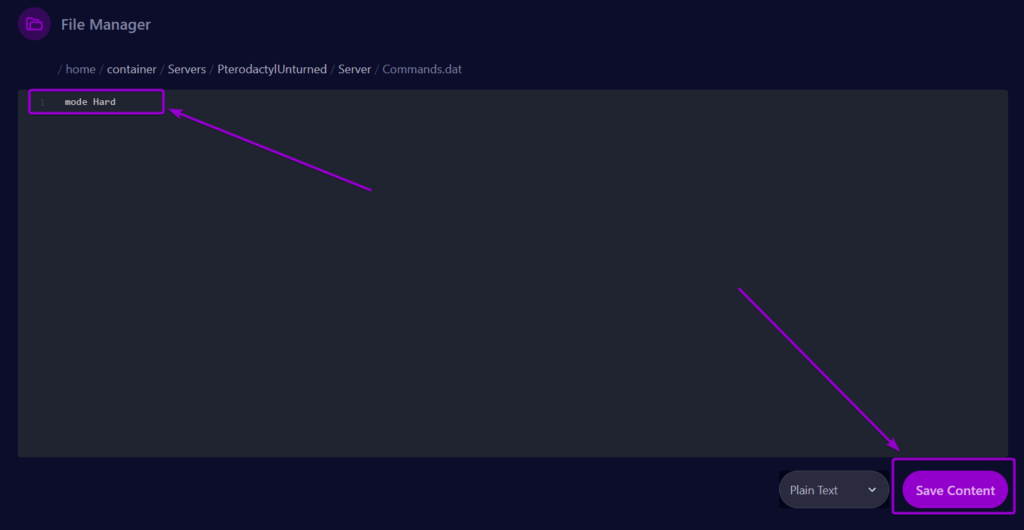Navigate to the Servers breadcrumb
The height and width of the screenshot is (530, 1024).
tap(187, 69)
